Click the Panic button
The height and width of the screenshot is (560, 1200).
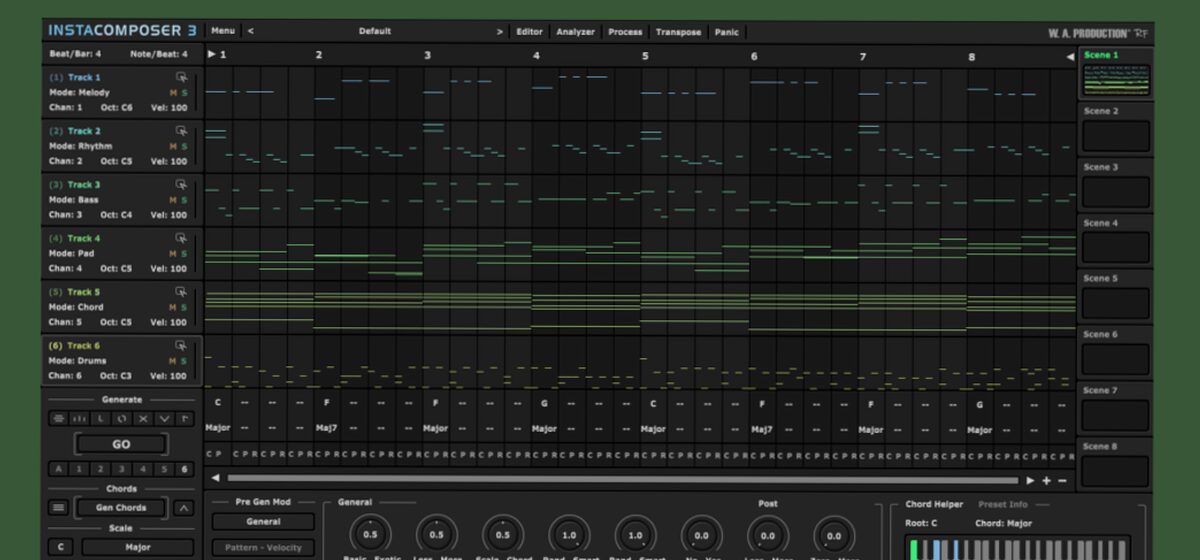(727, 32)
